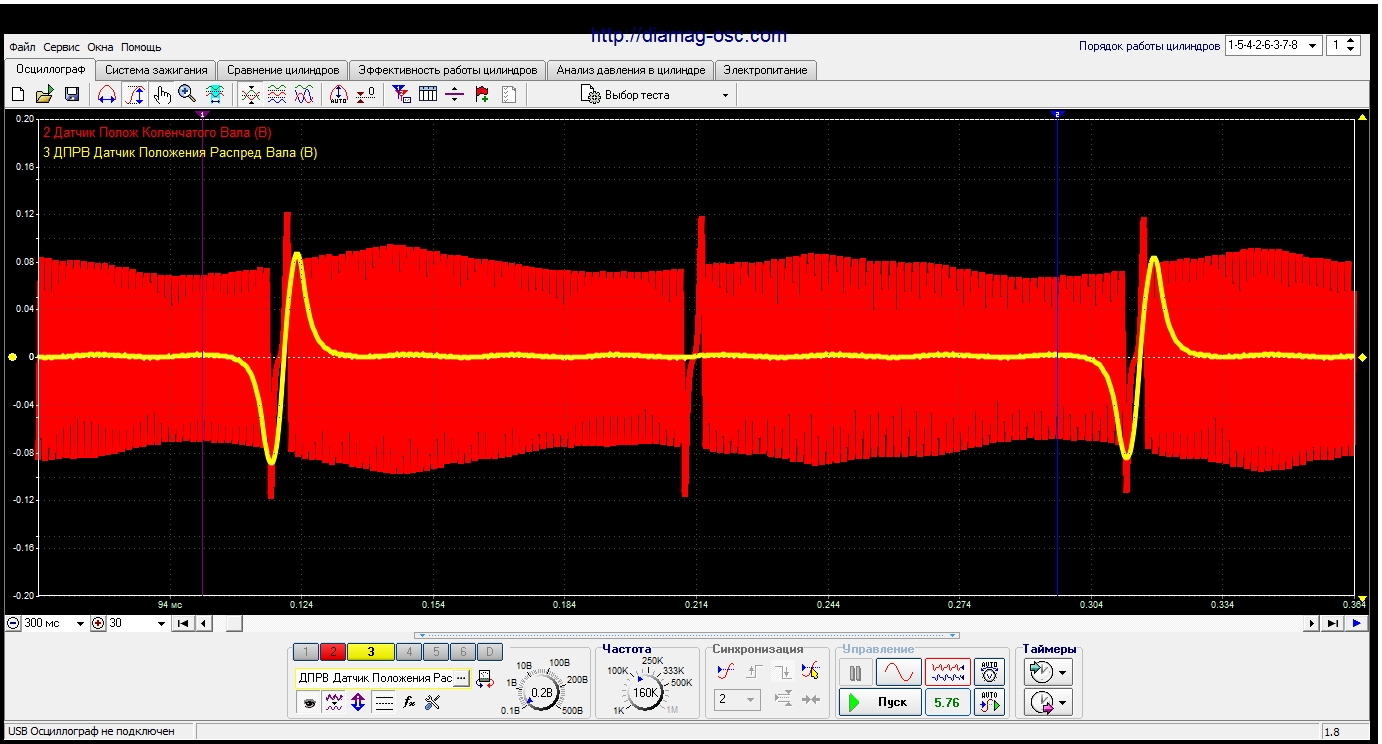Viewport: 1382px width, 744px height.
Task: Toggle channel 1 button
Action: (x=307, y=652)
